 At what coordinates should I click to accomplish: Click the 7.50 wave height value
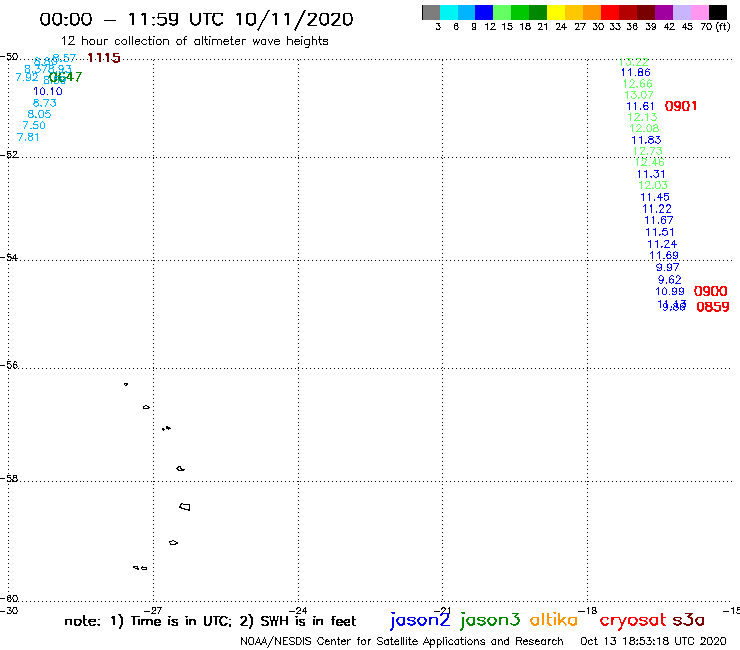tap(34, 125)
